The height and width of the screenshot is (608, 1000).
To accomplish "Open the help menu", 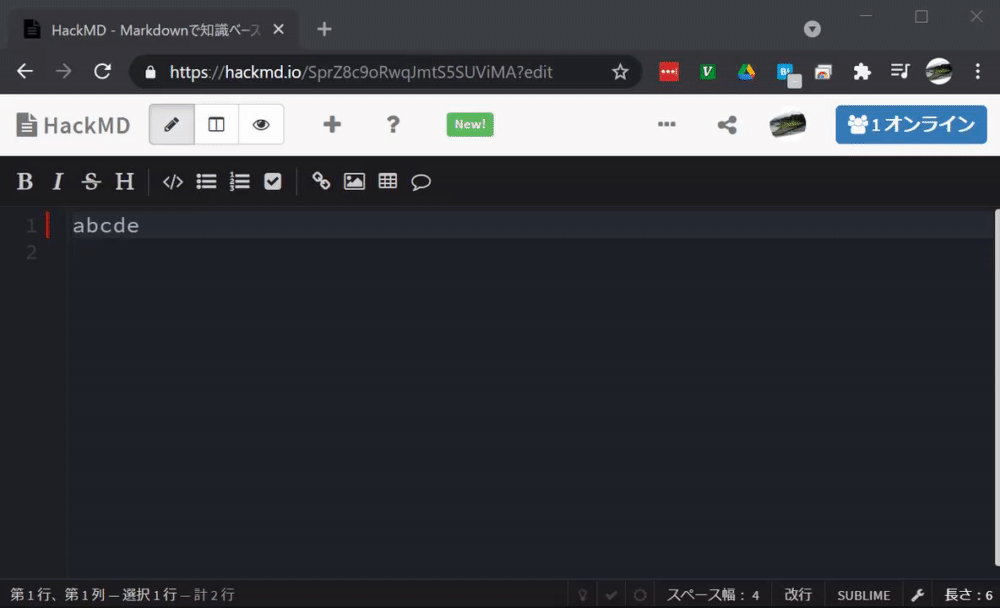I will coord(393,124).
